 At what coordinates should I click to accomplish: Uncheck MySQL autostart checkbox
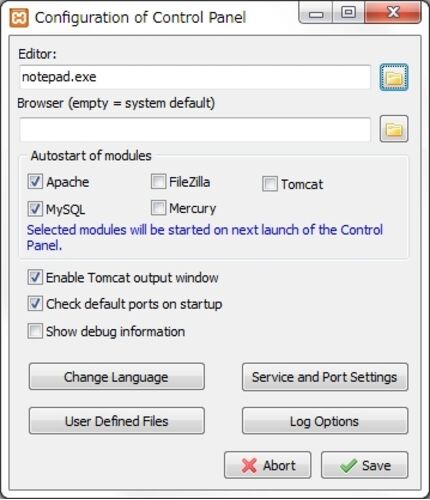[35, 209]
